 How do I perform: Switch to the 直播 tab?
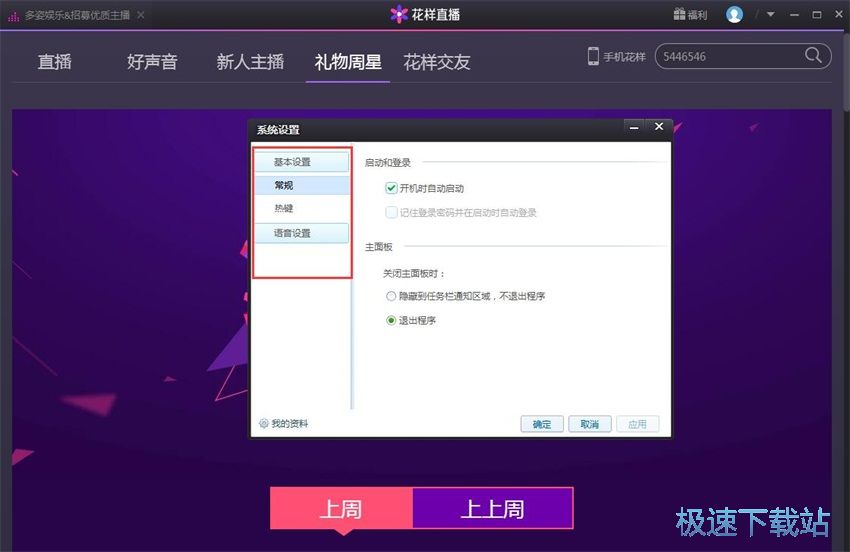55,62
